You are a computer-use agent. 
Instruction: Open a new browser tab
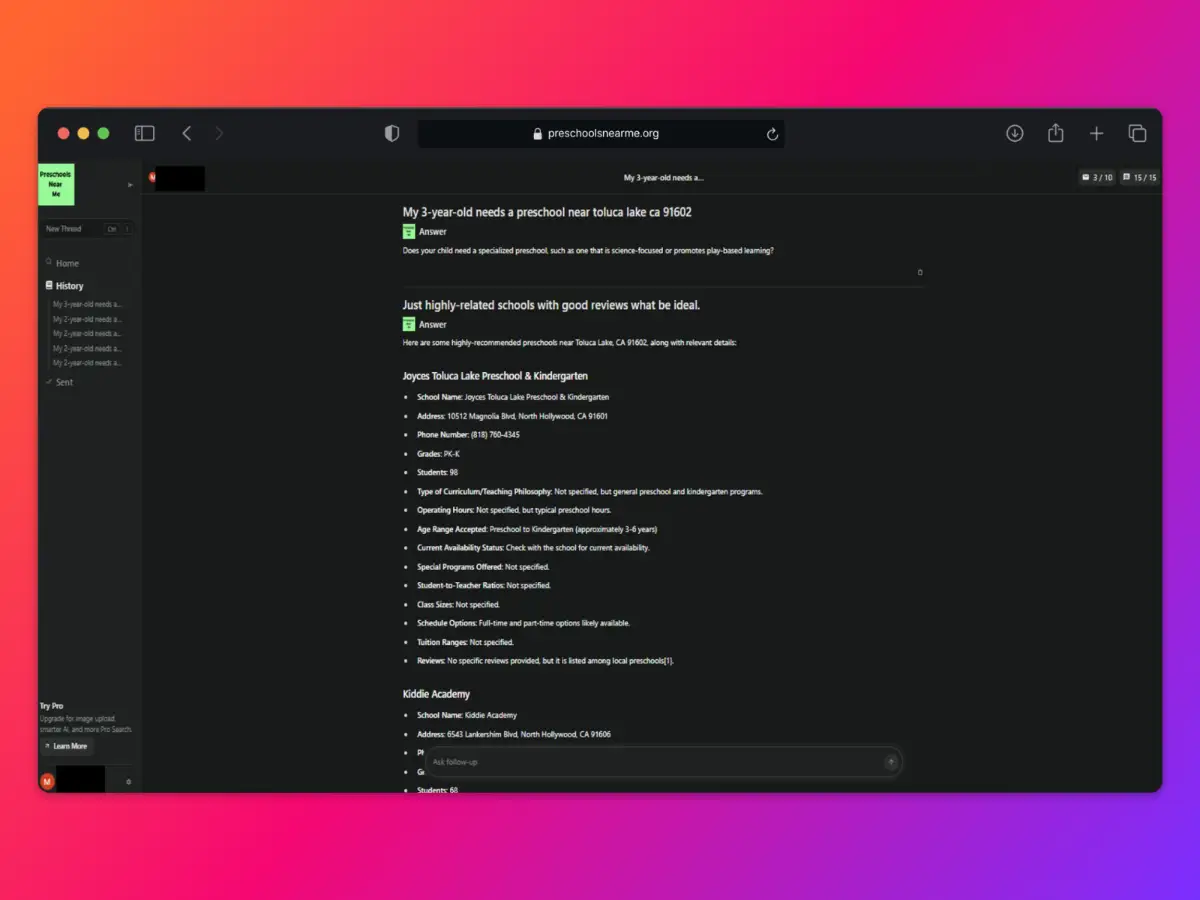click(1096, 133)
